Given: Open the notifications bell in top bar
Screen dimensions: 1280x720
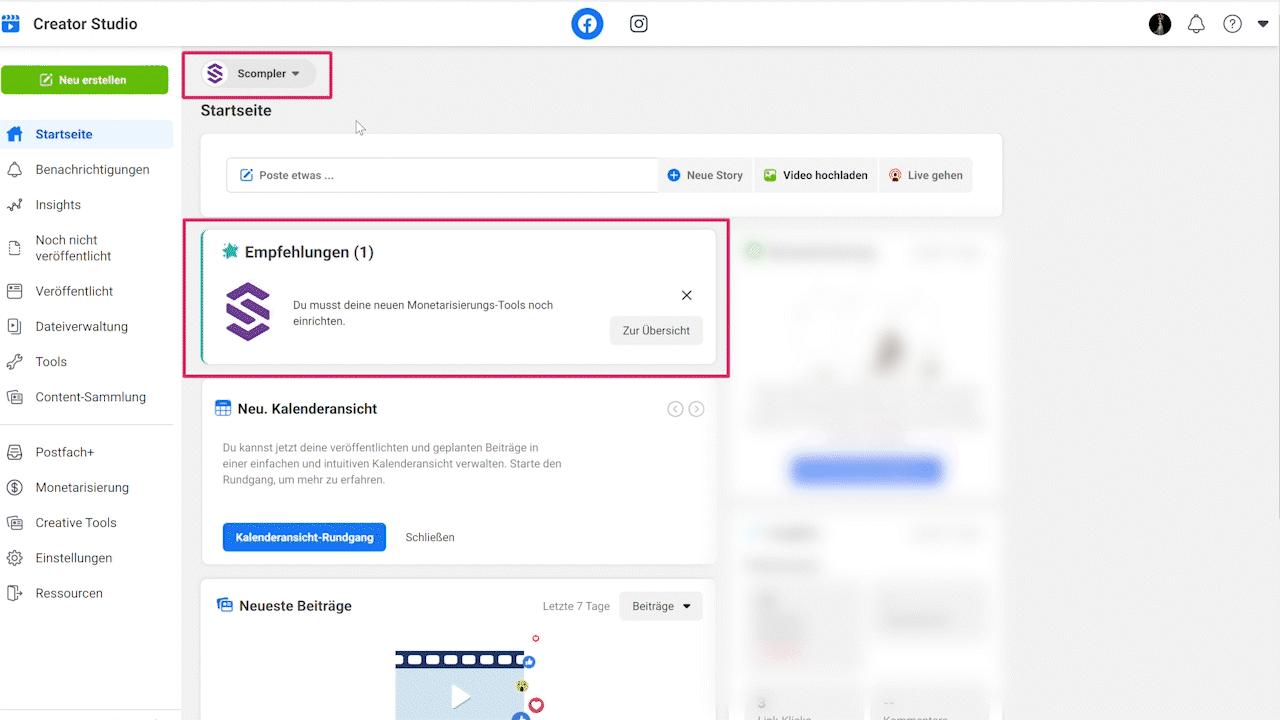Looking at the screenshot, I should coord(1196,24).
